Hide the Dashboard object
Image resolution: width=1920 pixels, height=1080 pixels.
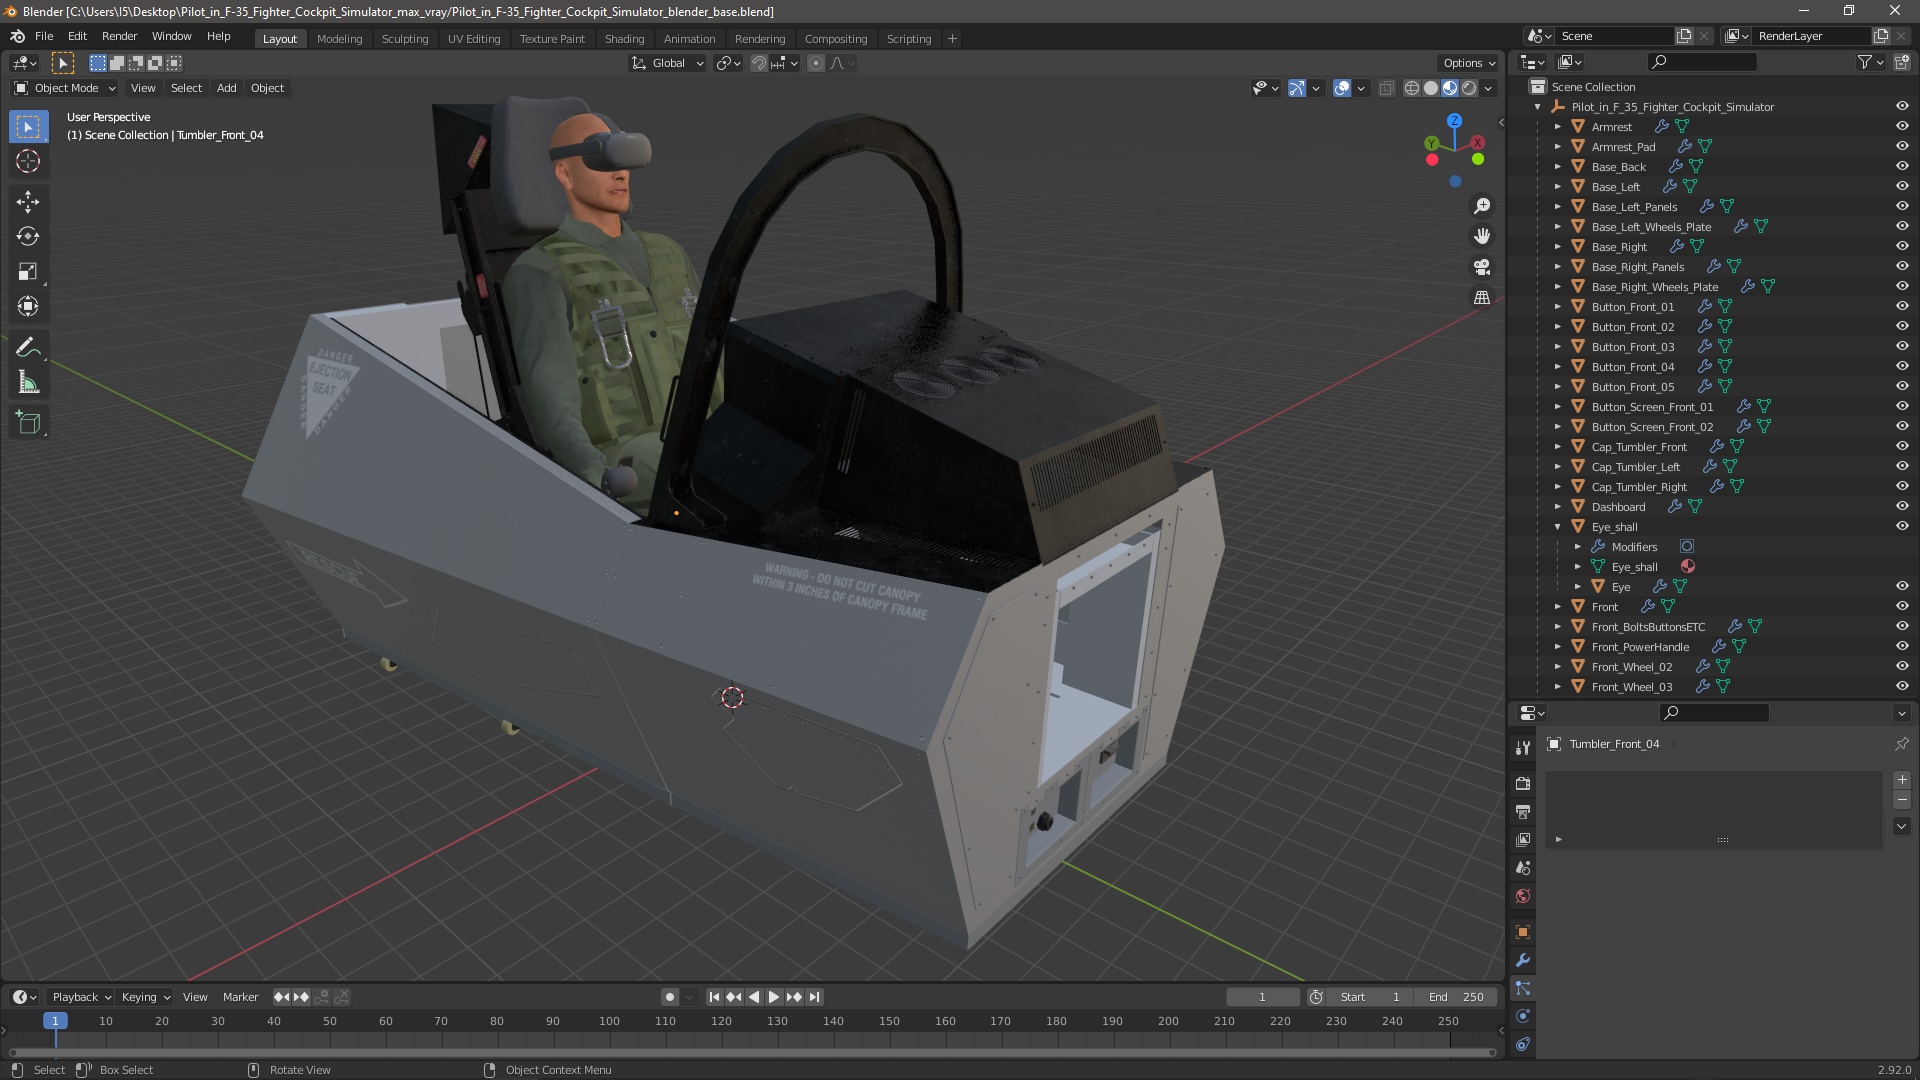(1902, 506)
